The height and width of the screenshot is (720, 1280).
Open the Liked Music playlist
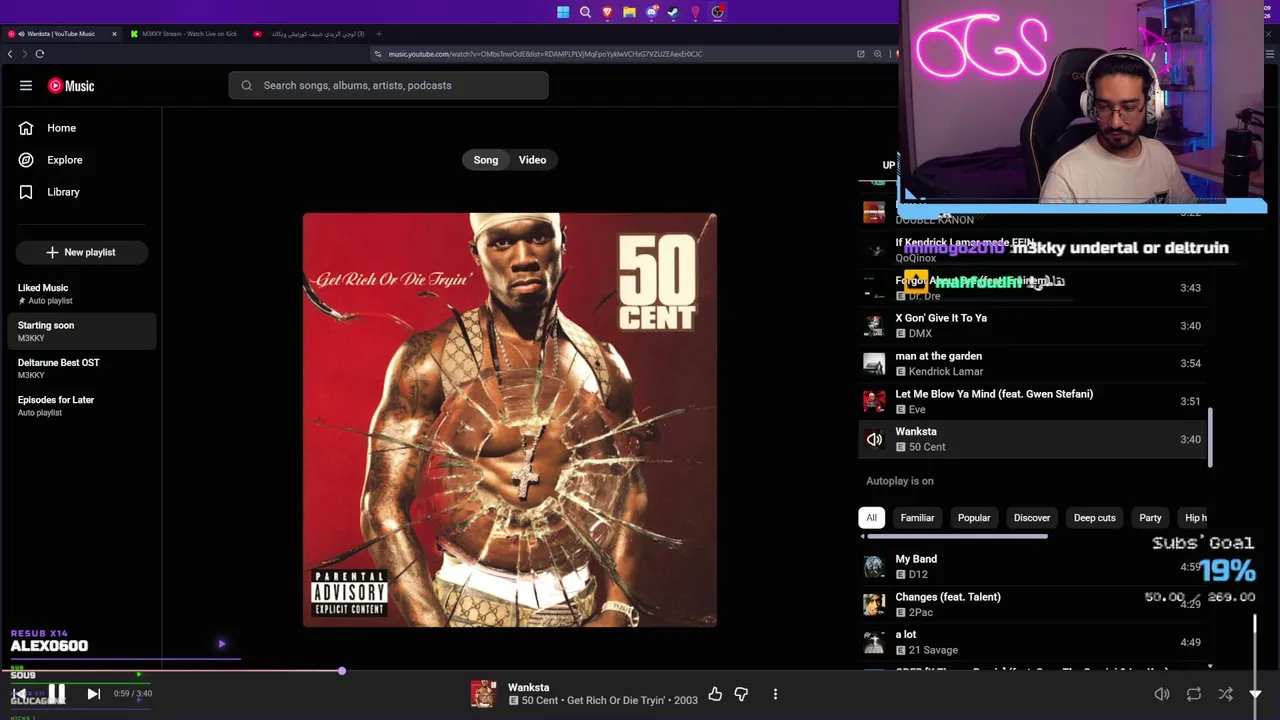[81, 294]
